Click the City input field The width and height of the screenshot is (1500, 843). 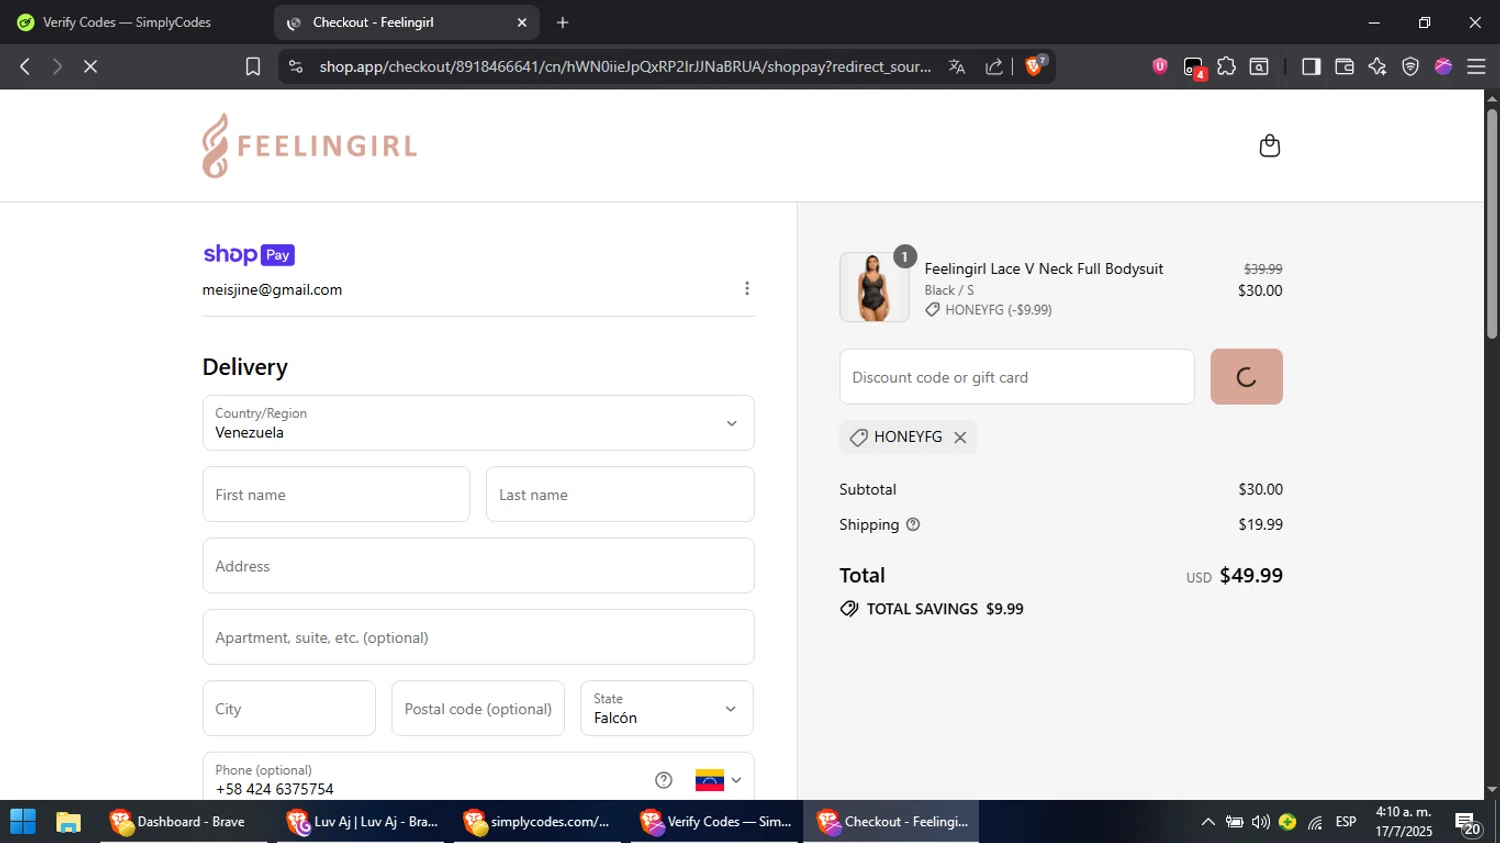289,708
